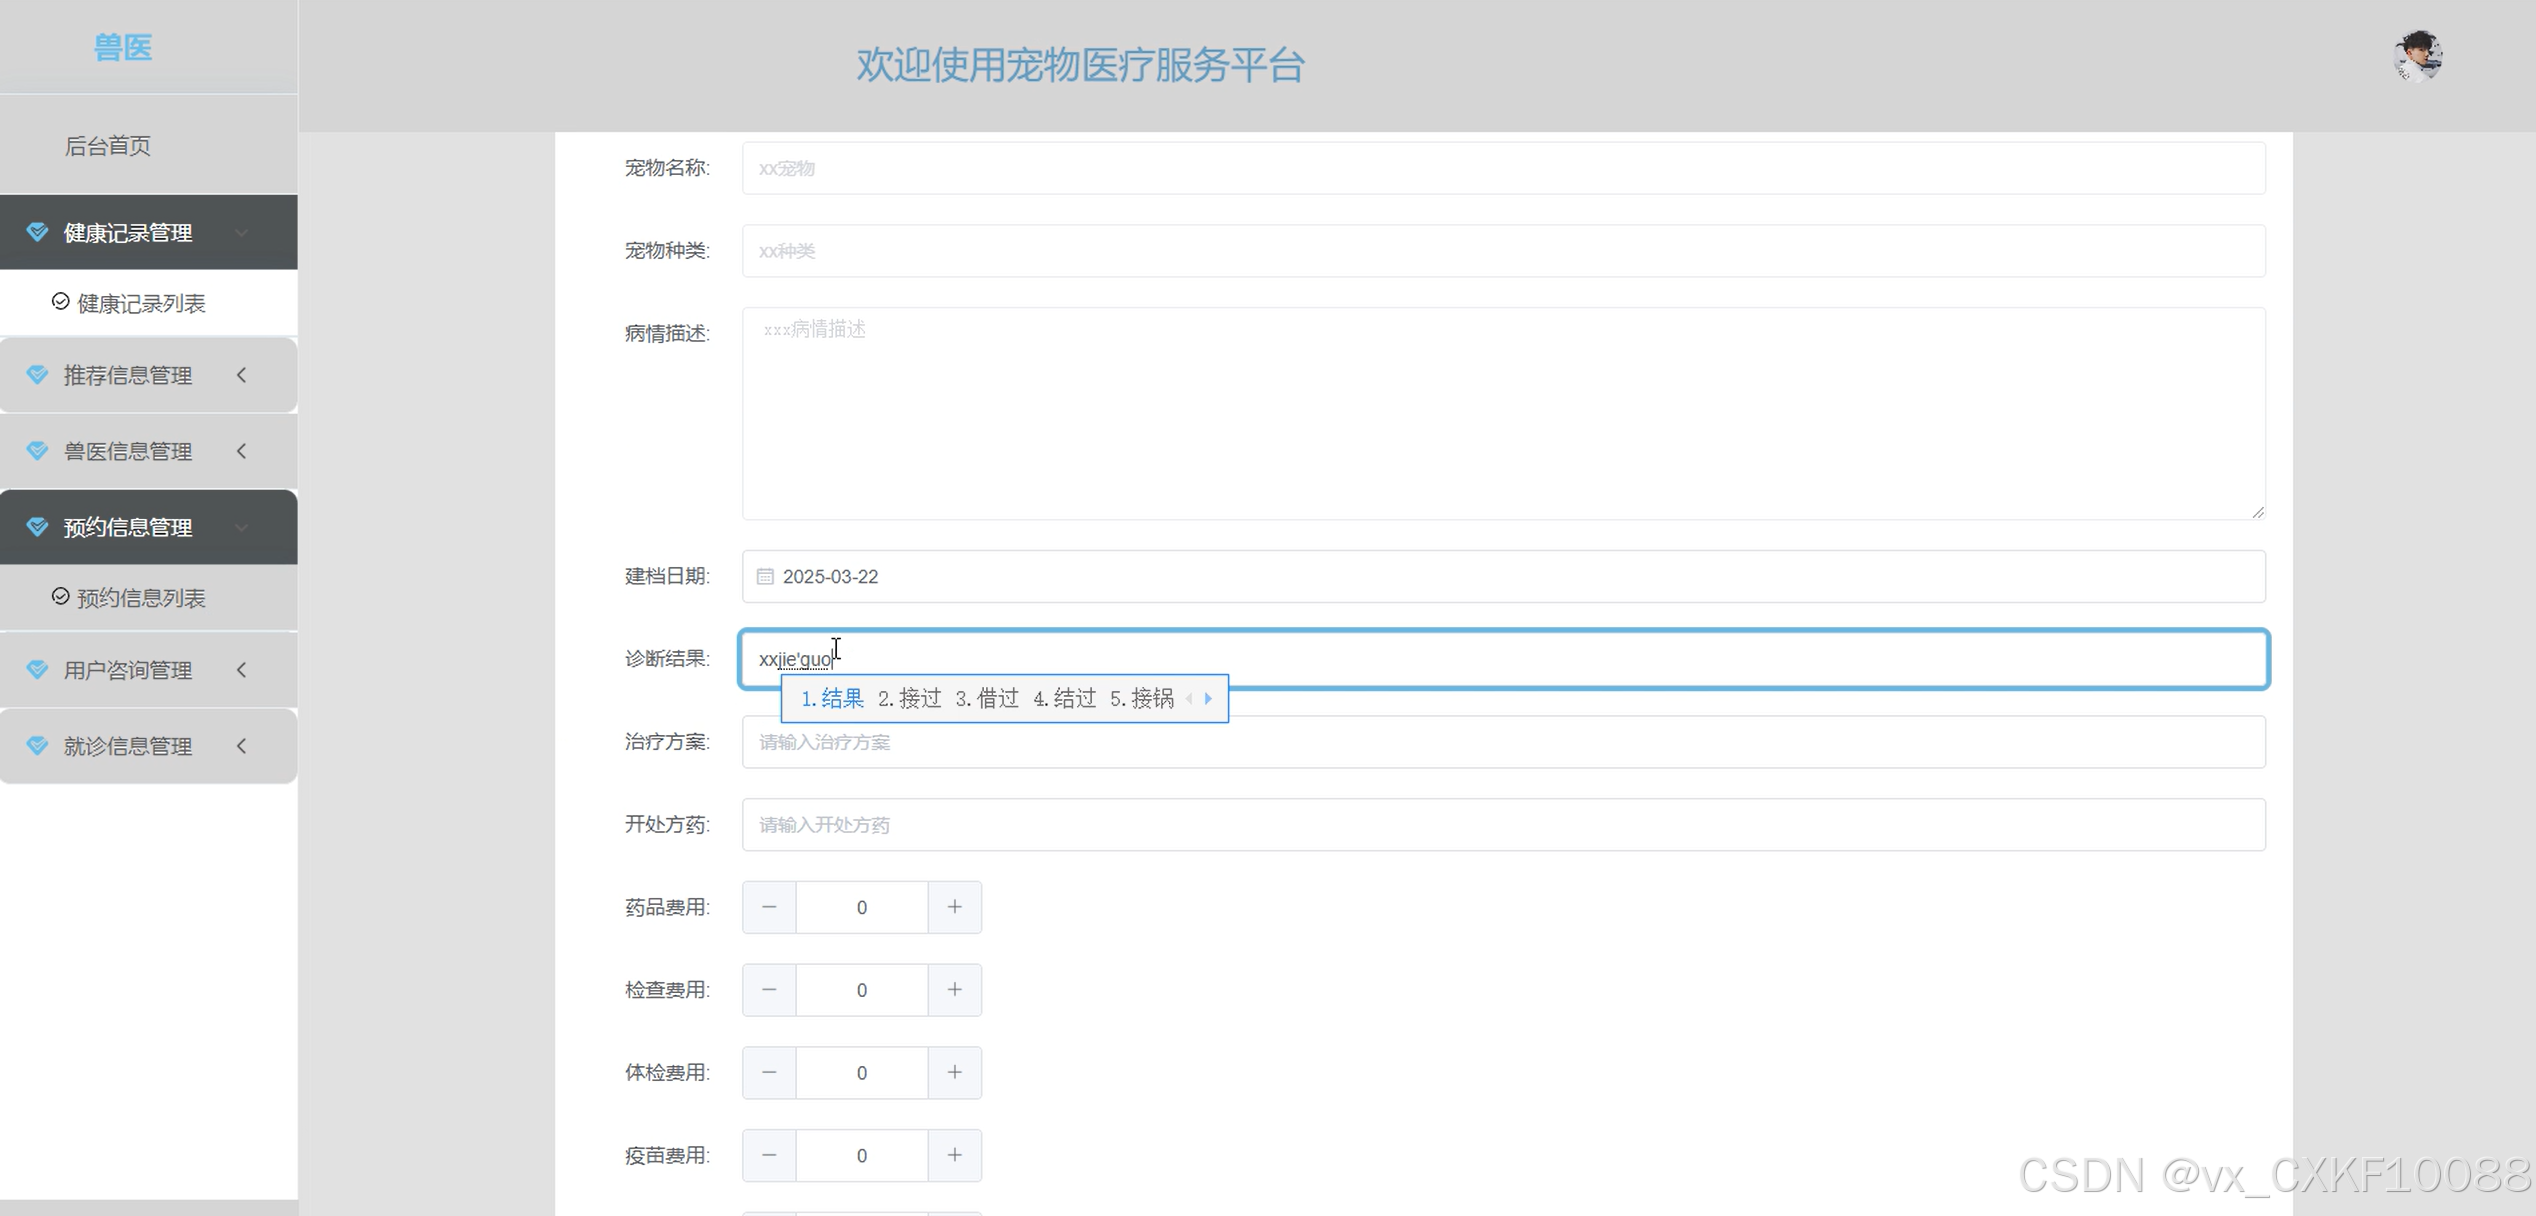
Task: Expand 就诊信息管理 section arrow
Action: (x=241, y=746)
